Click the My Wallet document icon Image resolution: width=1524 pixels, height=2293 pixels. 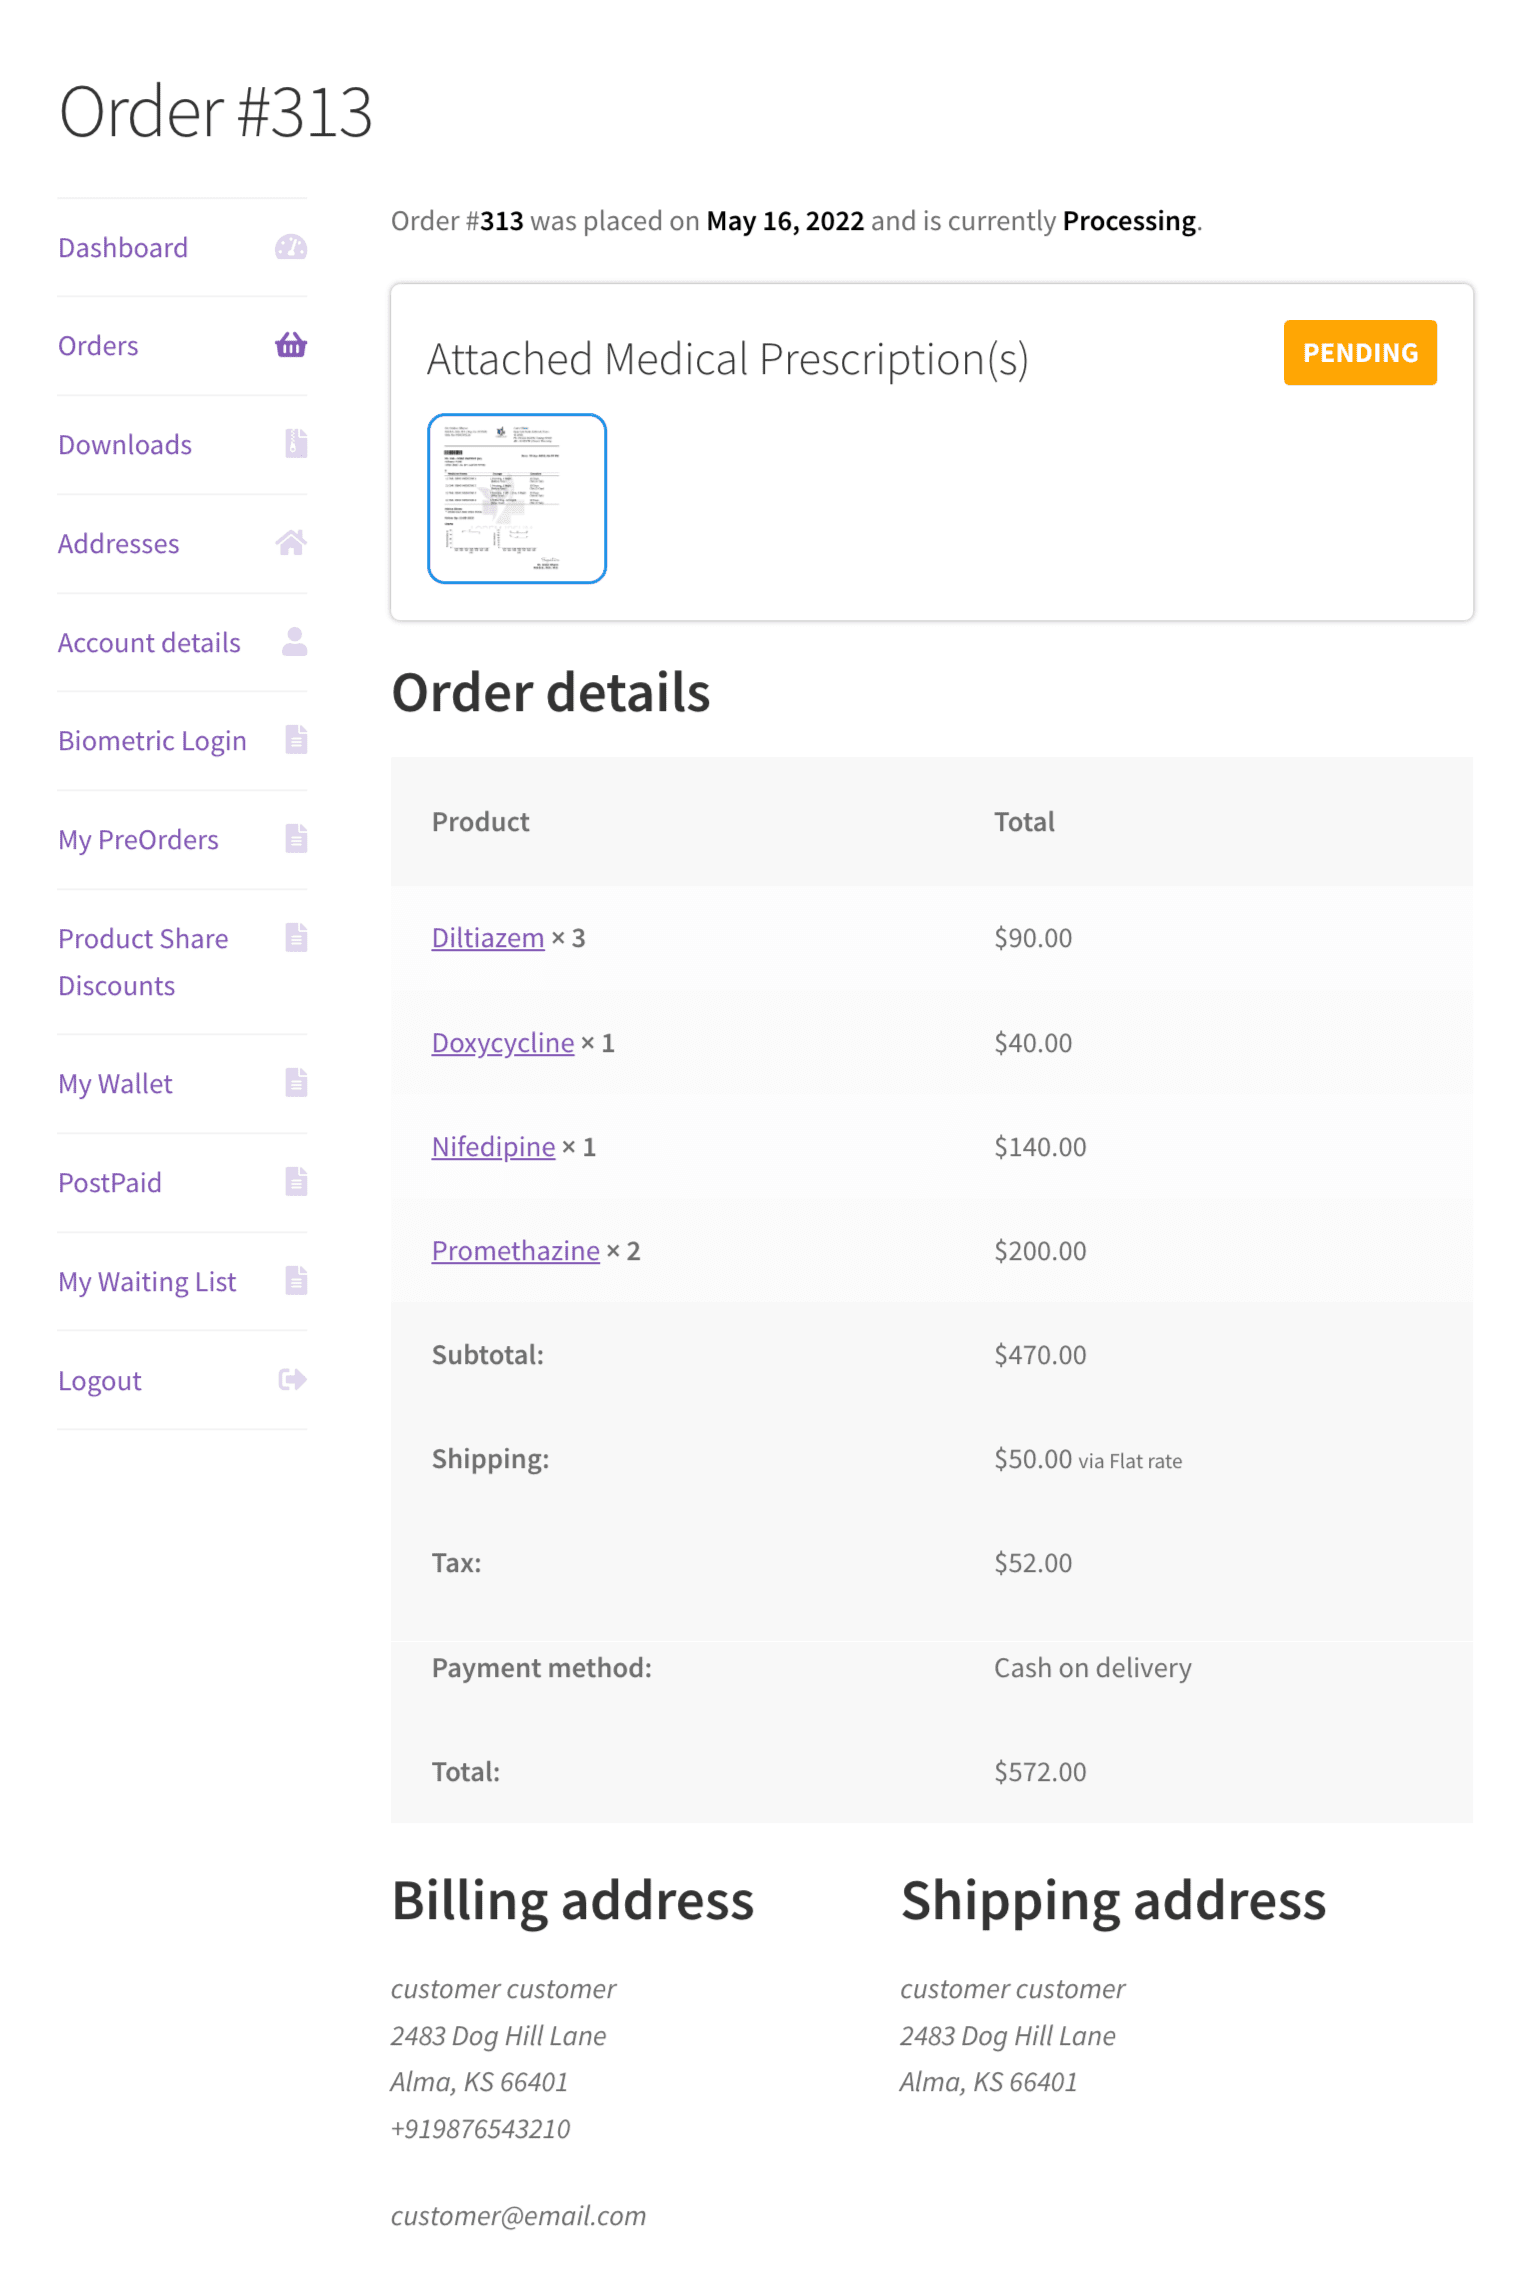(296, 1082)
